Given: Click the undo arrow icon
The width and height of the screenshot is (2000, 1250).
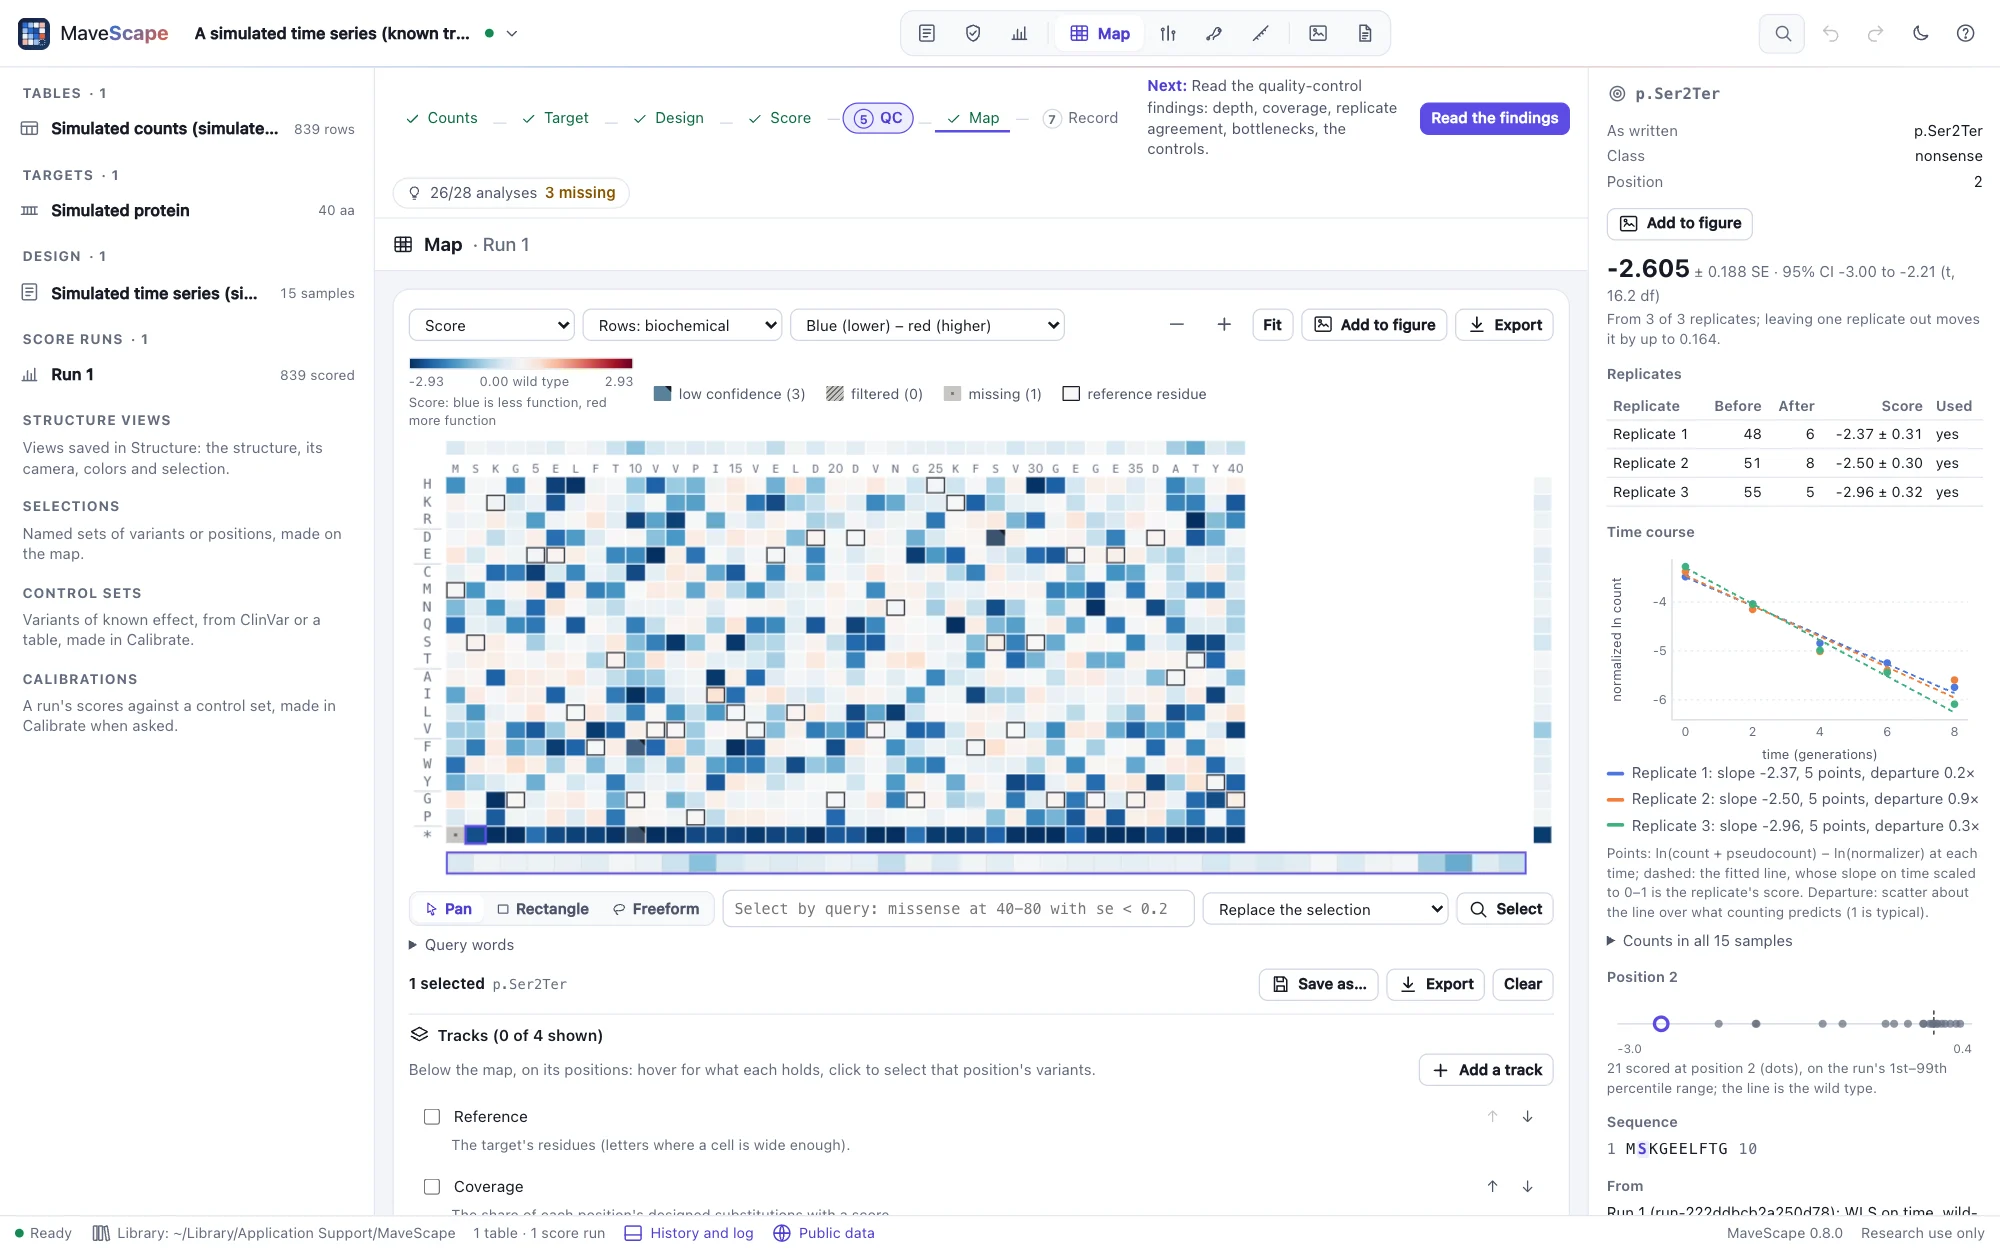Looking at the screenshot, I should [x=1830, y=33].
